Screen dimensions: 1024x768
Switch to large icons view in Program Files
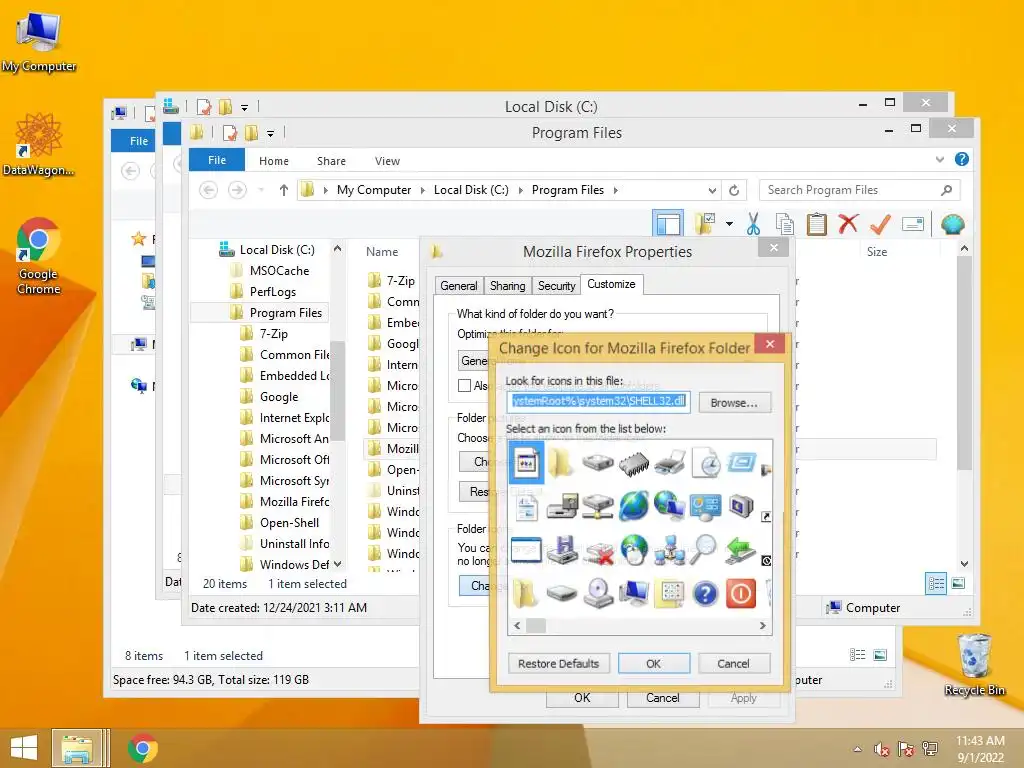[958, 583]
